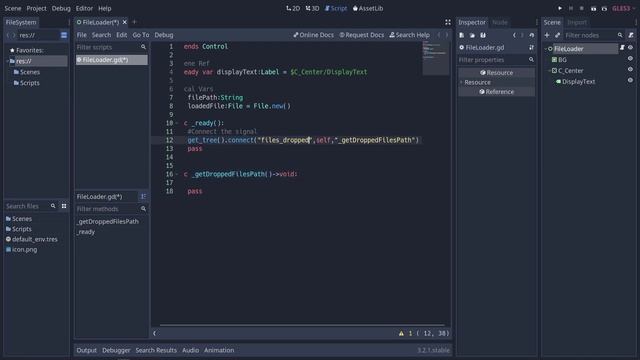Toggle the script panel with left arrow
The image size is (640, 360).
pyautogui.click(x=154, y=333)
